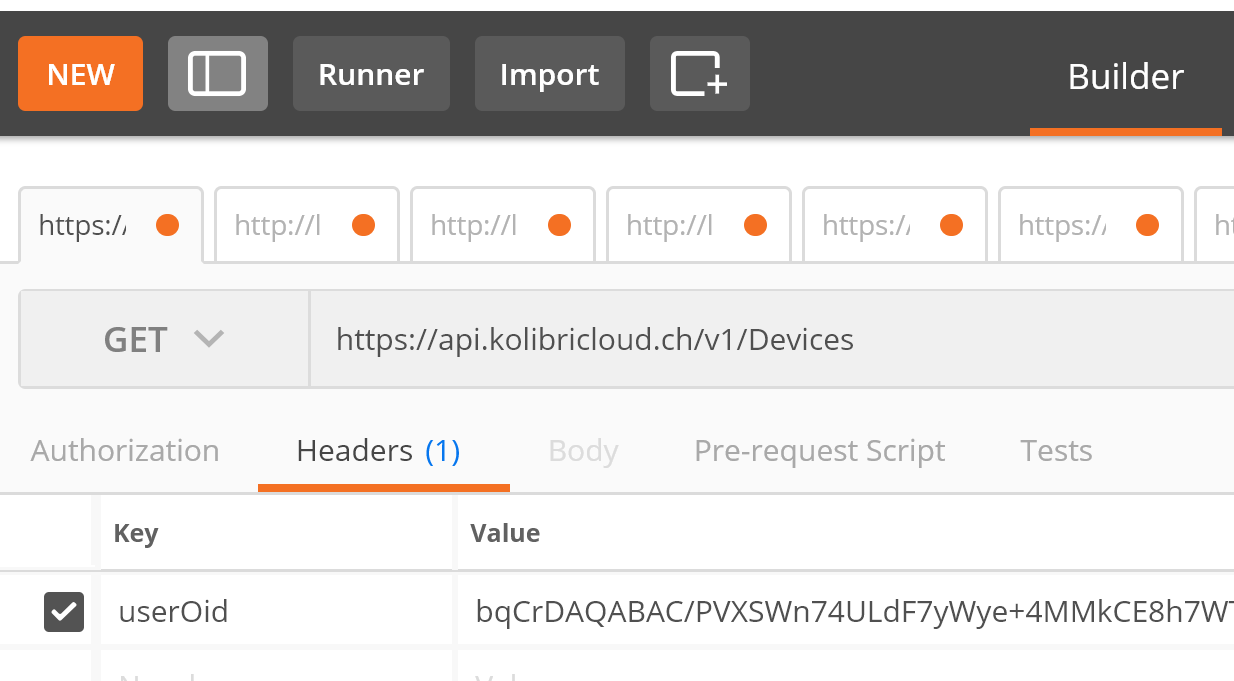Click unsaved dot on first https tab
The width and height of the screenshot is (1234, 681).
tap(168, 225)
